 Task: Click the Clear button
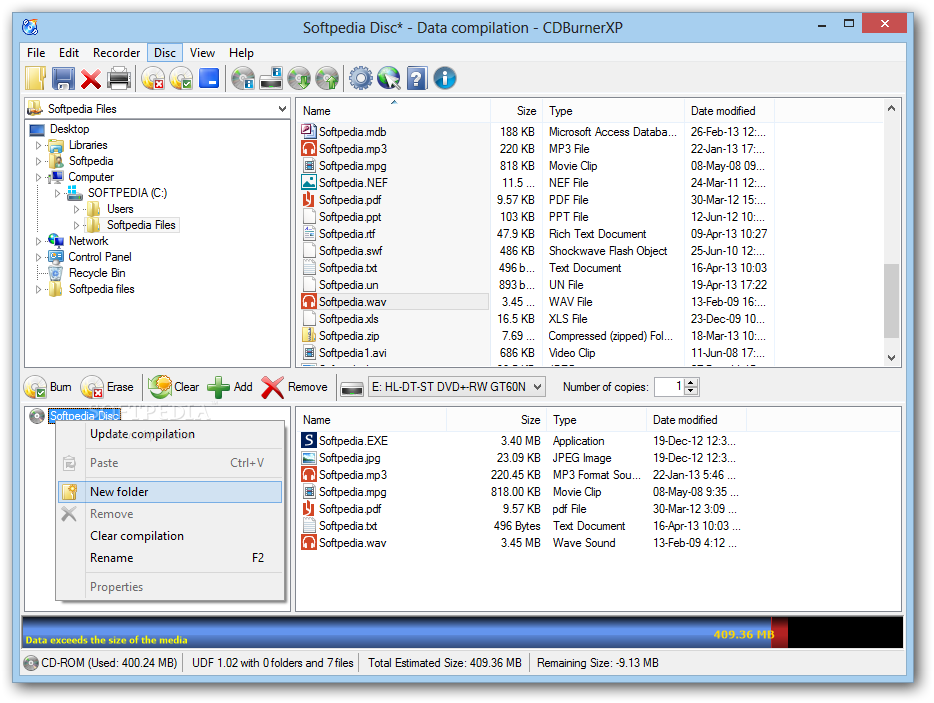[x=174, y=387]
